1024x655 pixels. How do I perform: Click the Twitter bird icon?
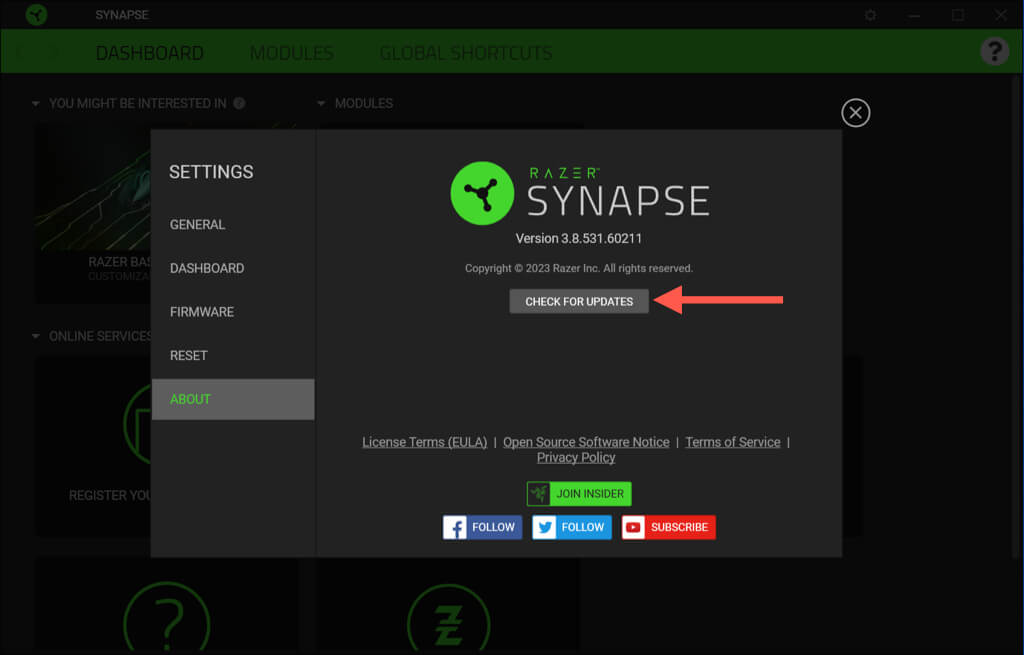click(x=543, y=527)
